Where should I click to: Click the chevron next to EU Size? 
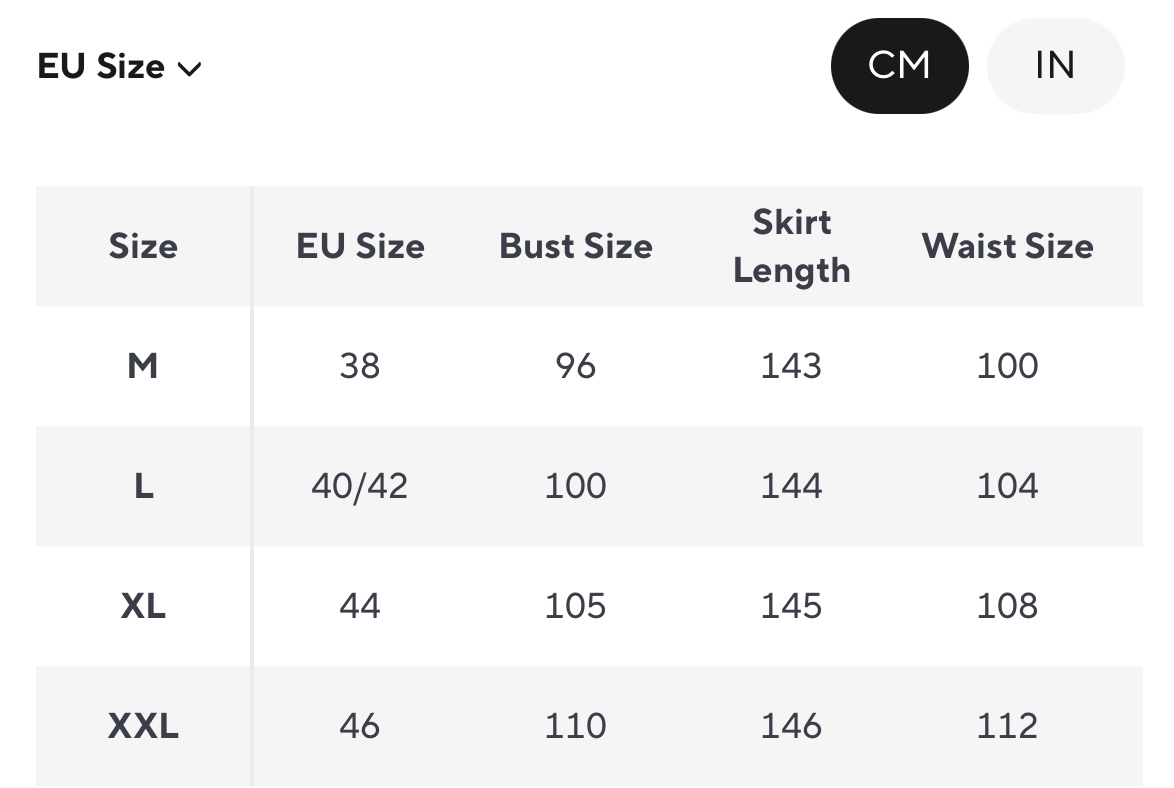click(x=189, y=69)
